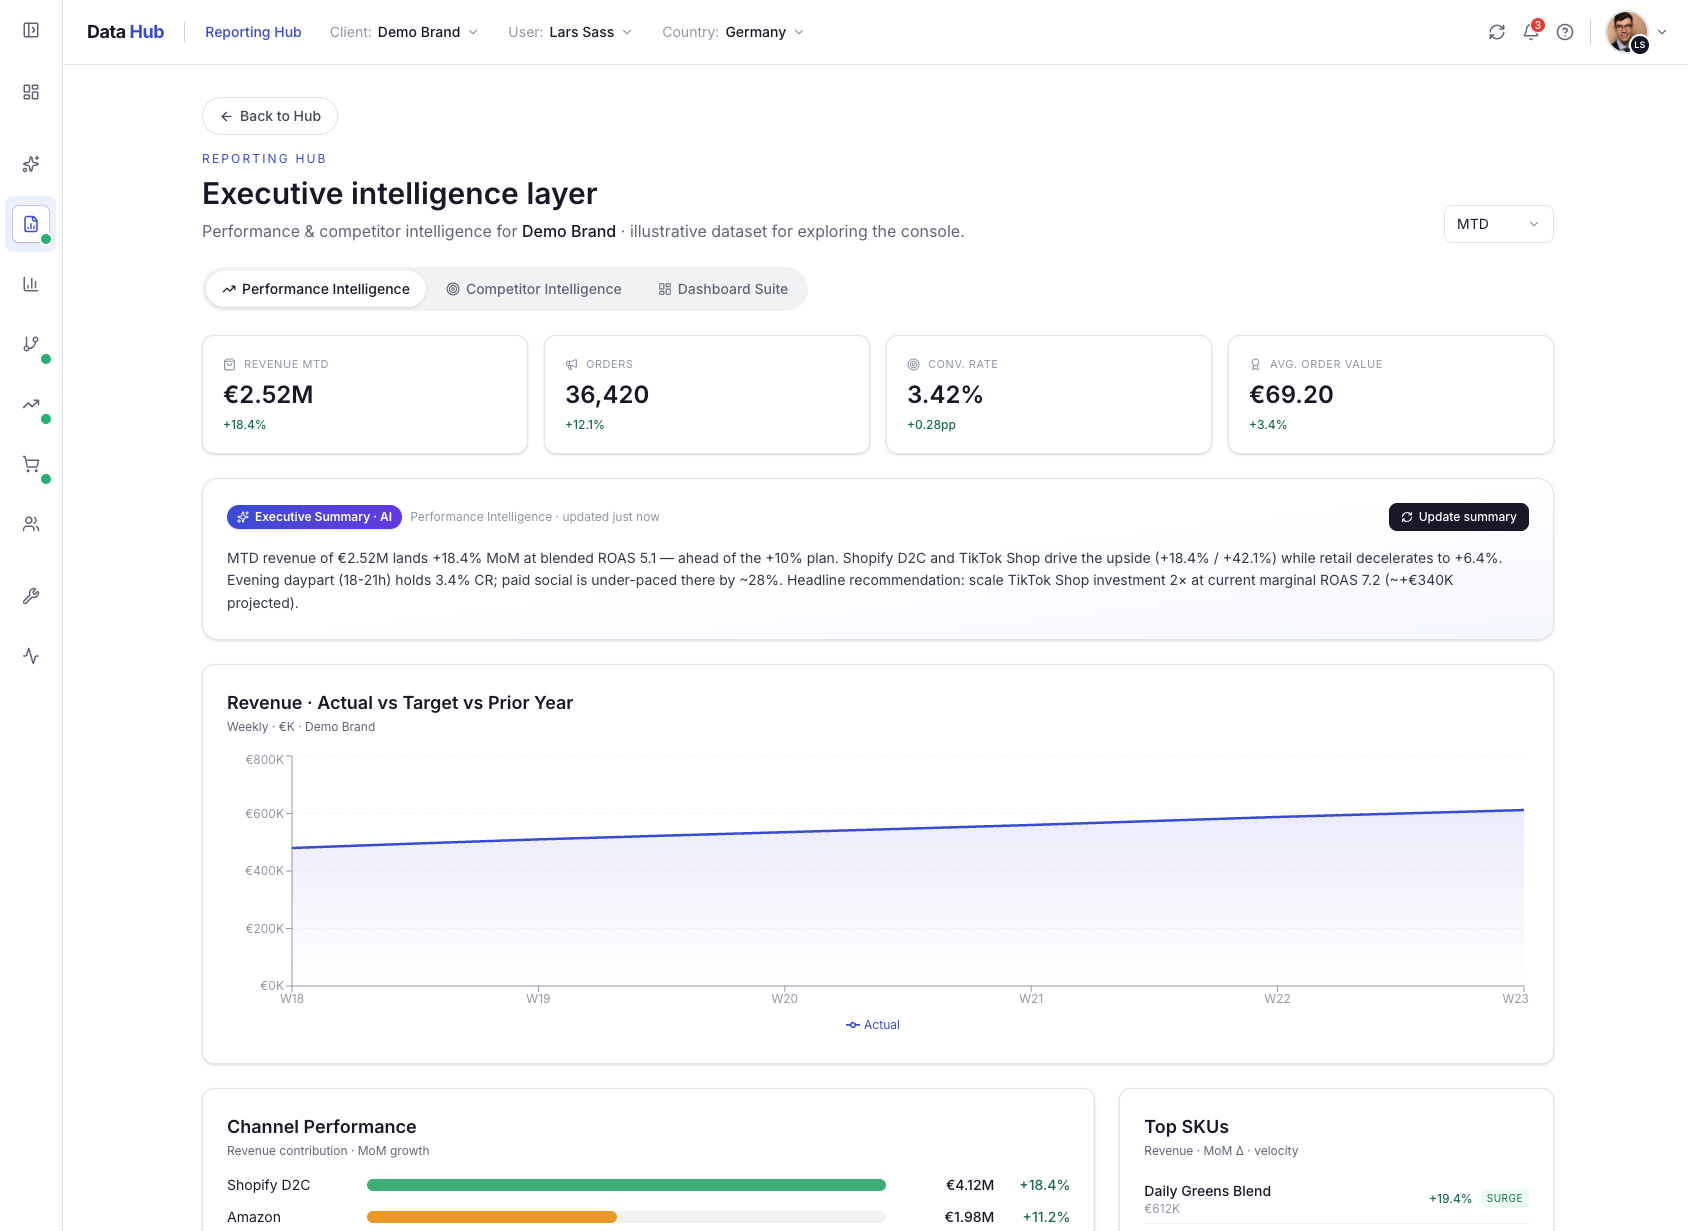Click the Shopify D2C green progress bar
1688x1231 pixels.
(x=626, y=1185)
